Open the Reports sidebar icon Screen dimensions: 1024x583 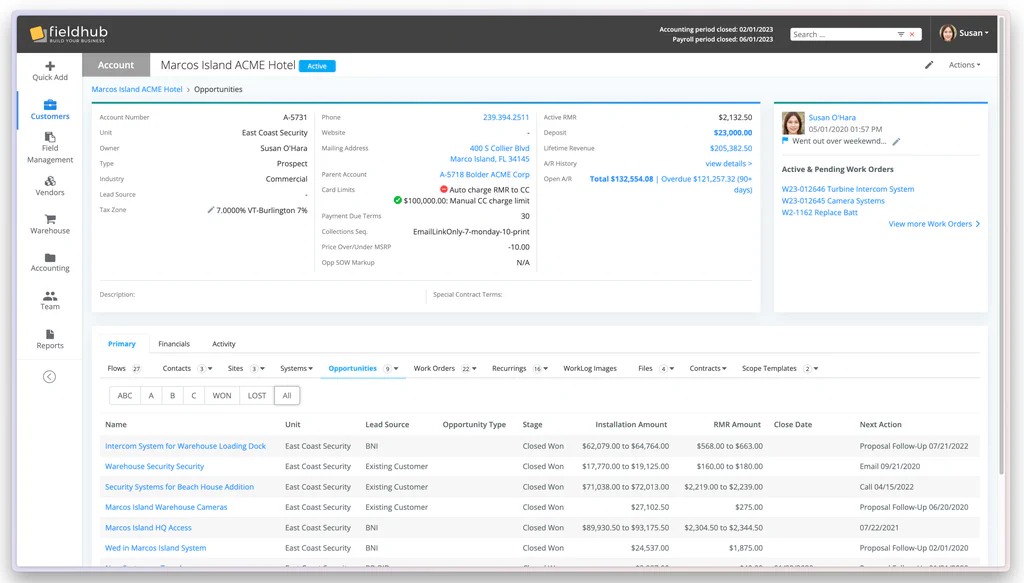(49, 336)
